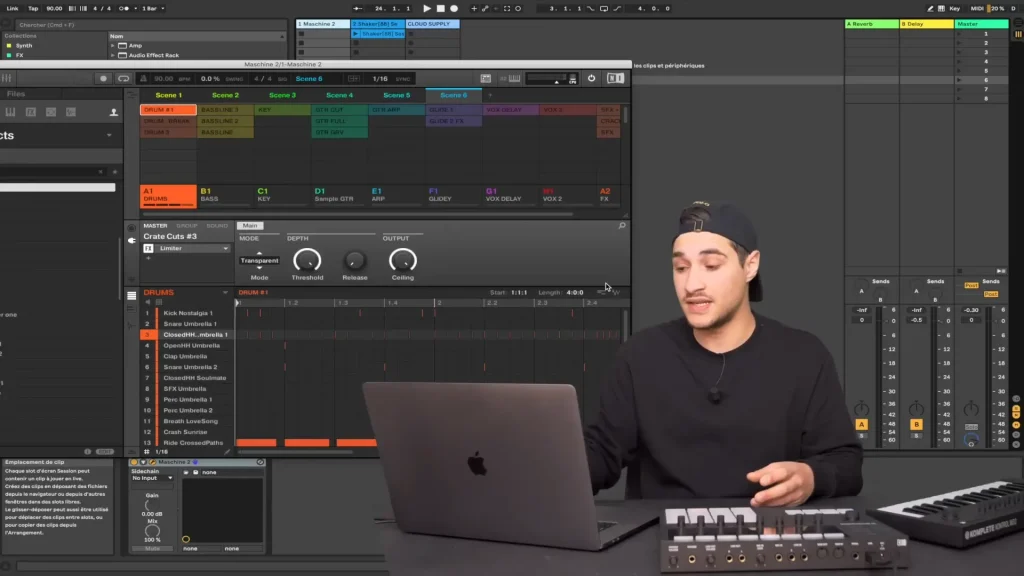The width and height of the screenshot is (1024, 576).
Task: Select effects FX filter icon in browser
Action: pyautogui.click(x=31, y=112)
